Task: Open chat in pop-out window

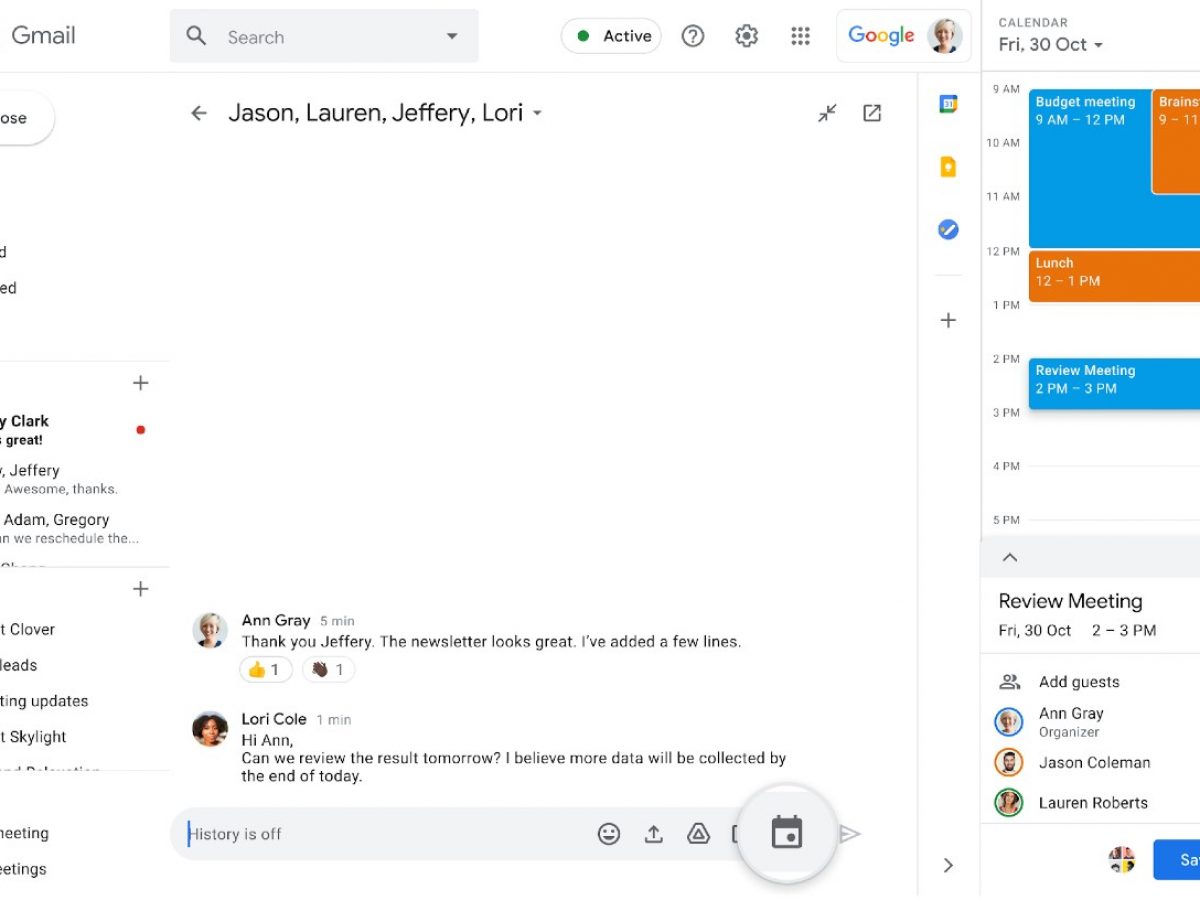Action: click(872, 113)
